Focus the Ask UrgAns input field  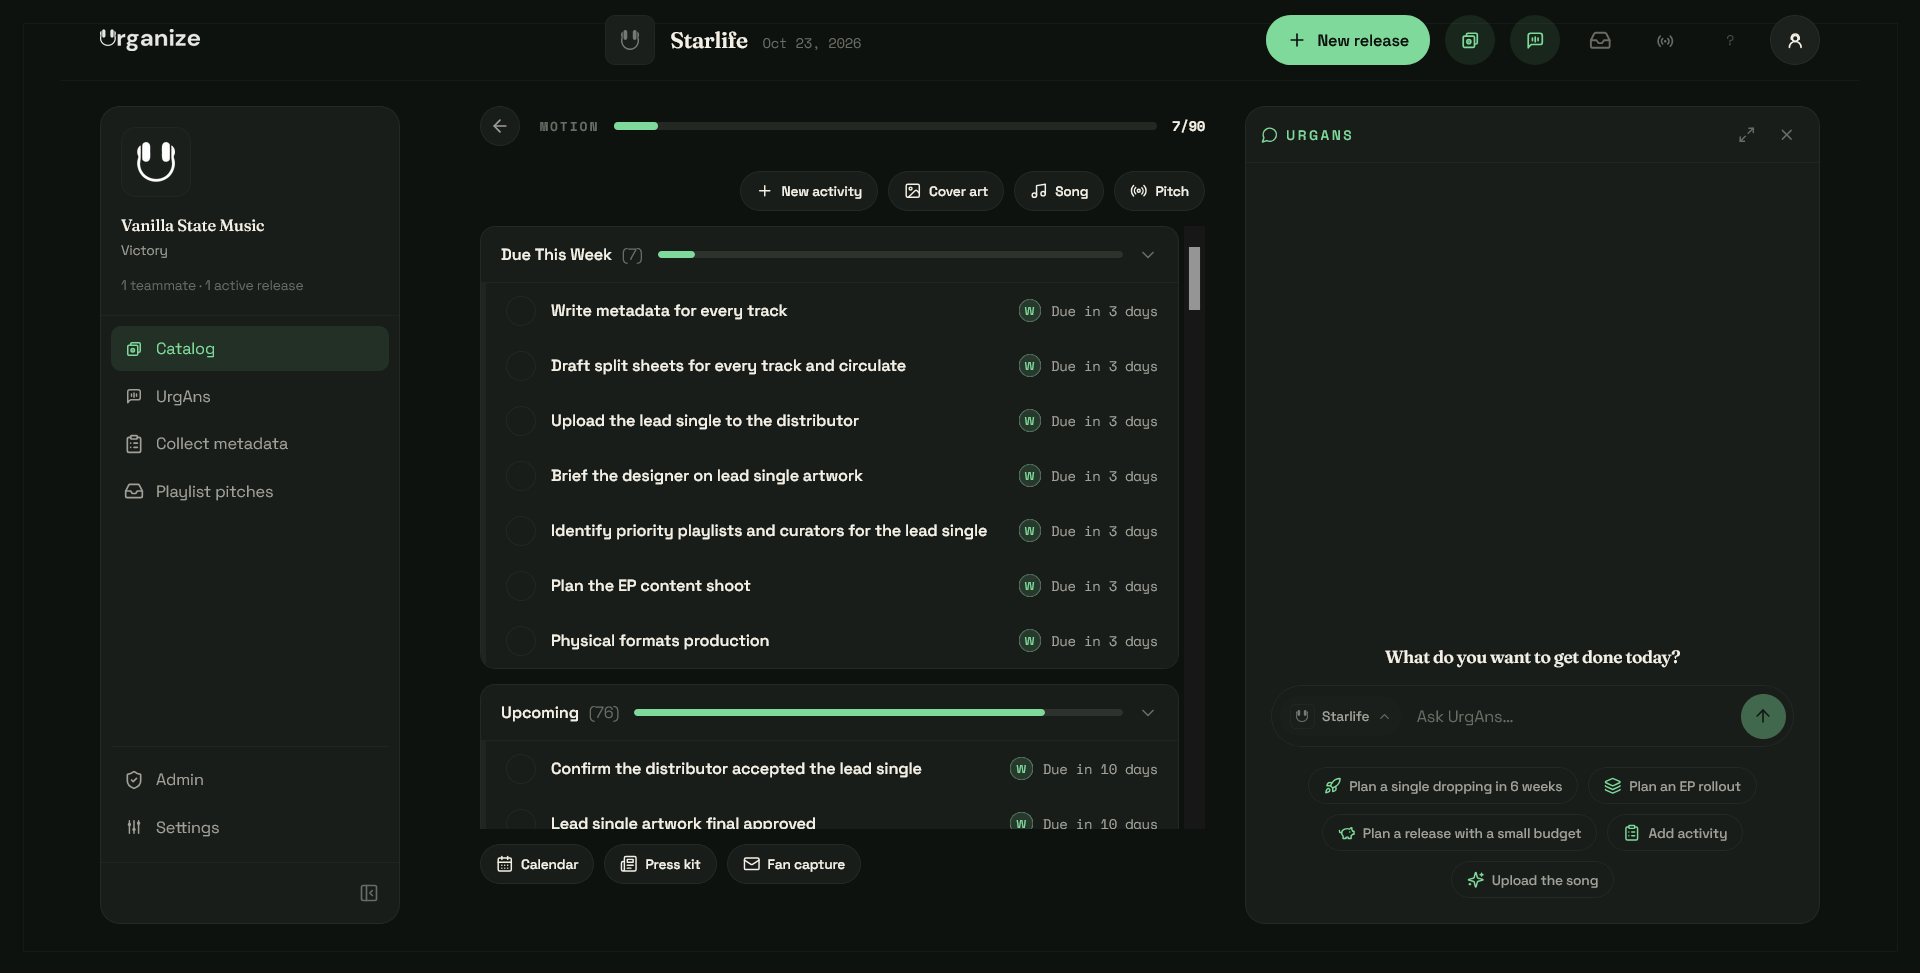click(1572, 716)
